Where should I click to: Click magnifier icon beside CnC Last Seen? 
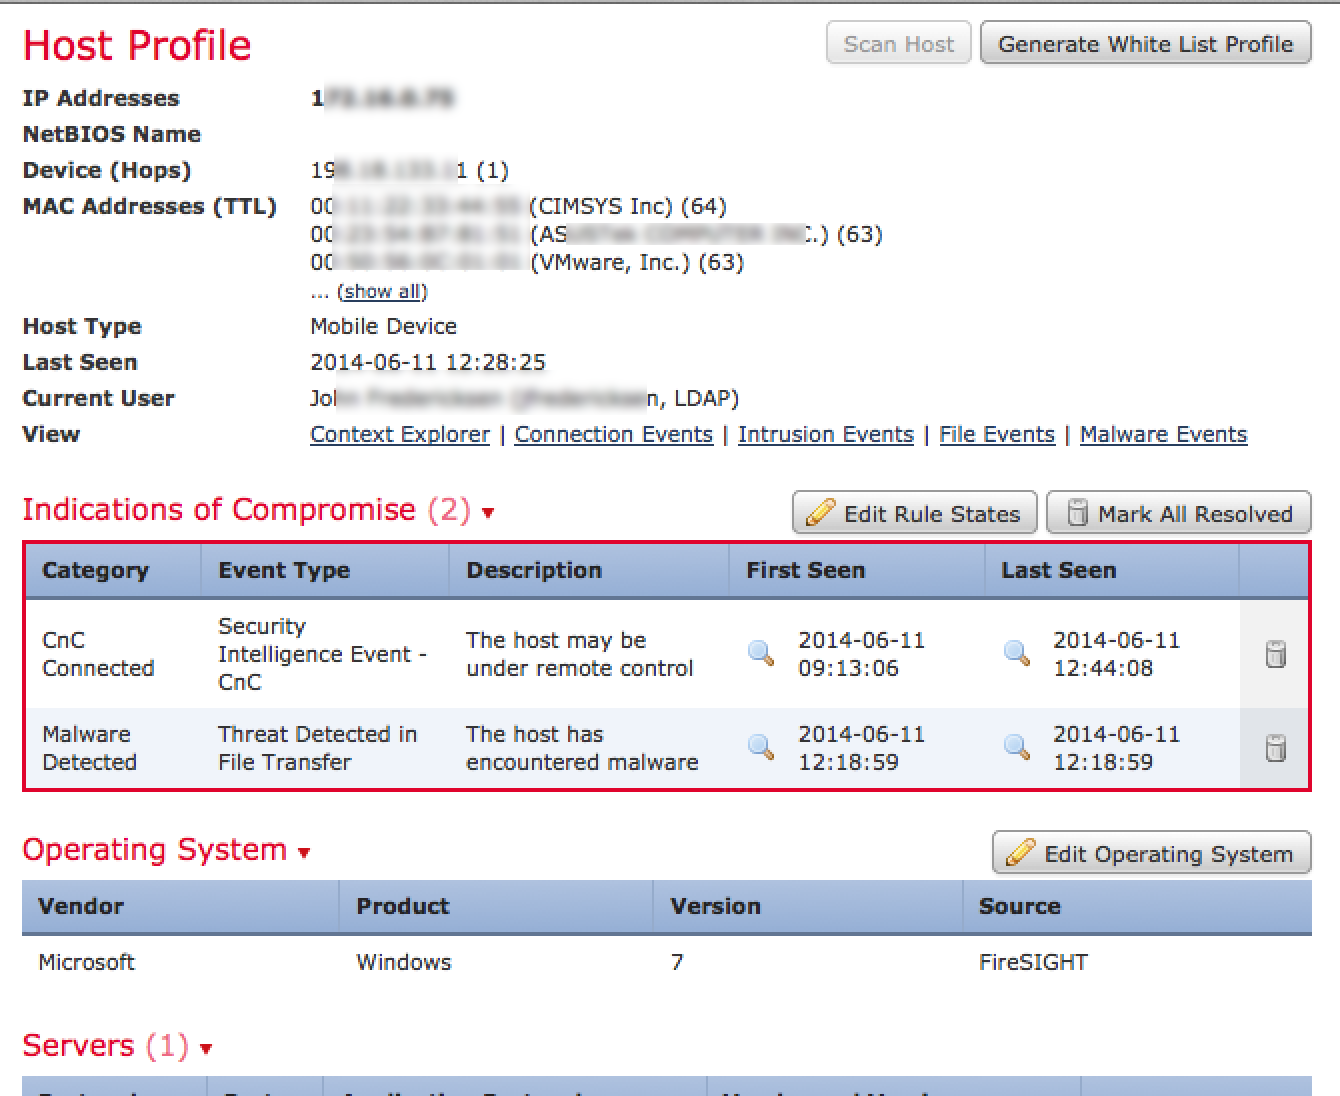click(1017, 654)
